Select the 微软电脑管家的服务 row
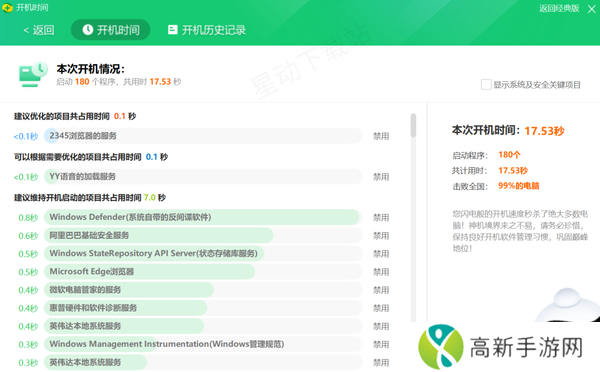The width and height of the screenshot is (600, 372). click(x=203, y=290)
